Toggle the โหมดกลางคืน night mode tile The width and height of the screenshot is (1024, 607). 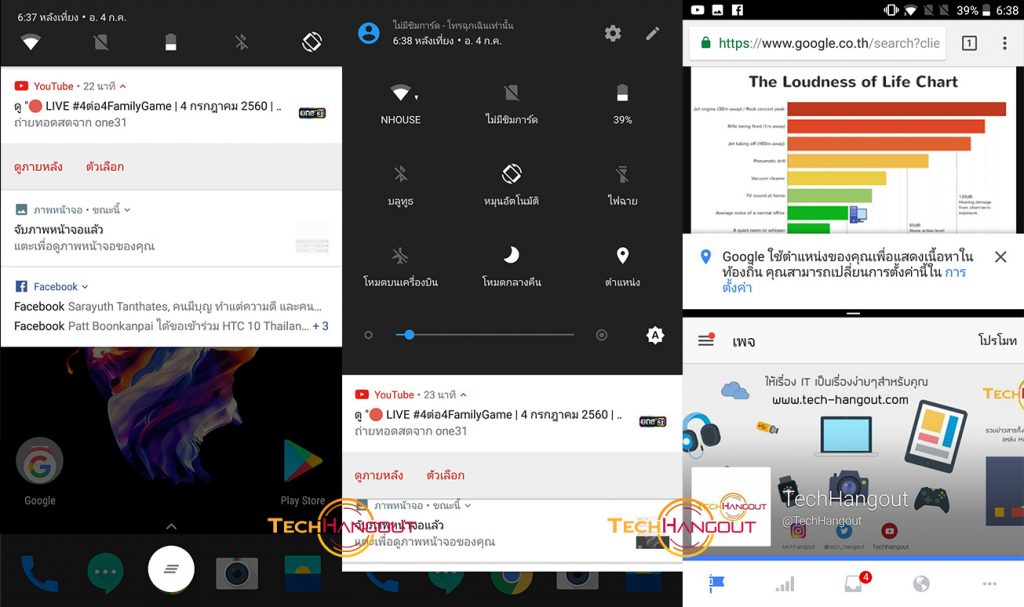tap(511, 267)
